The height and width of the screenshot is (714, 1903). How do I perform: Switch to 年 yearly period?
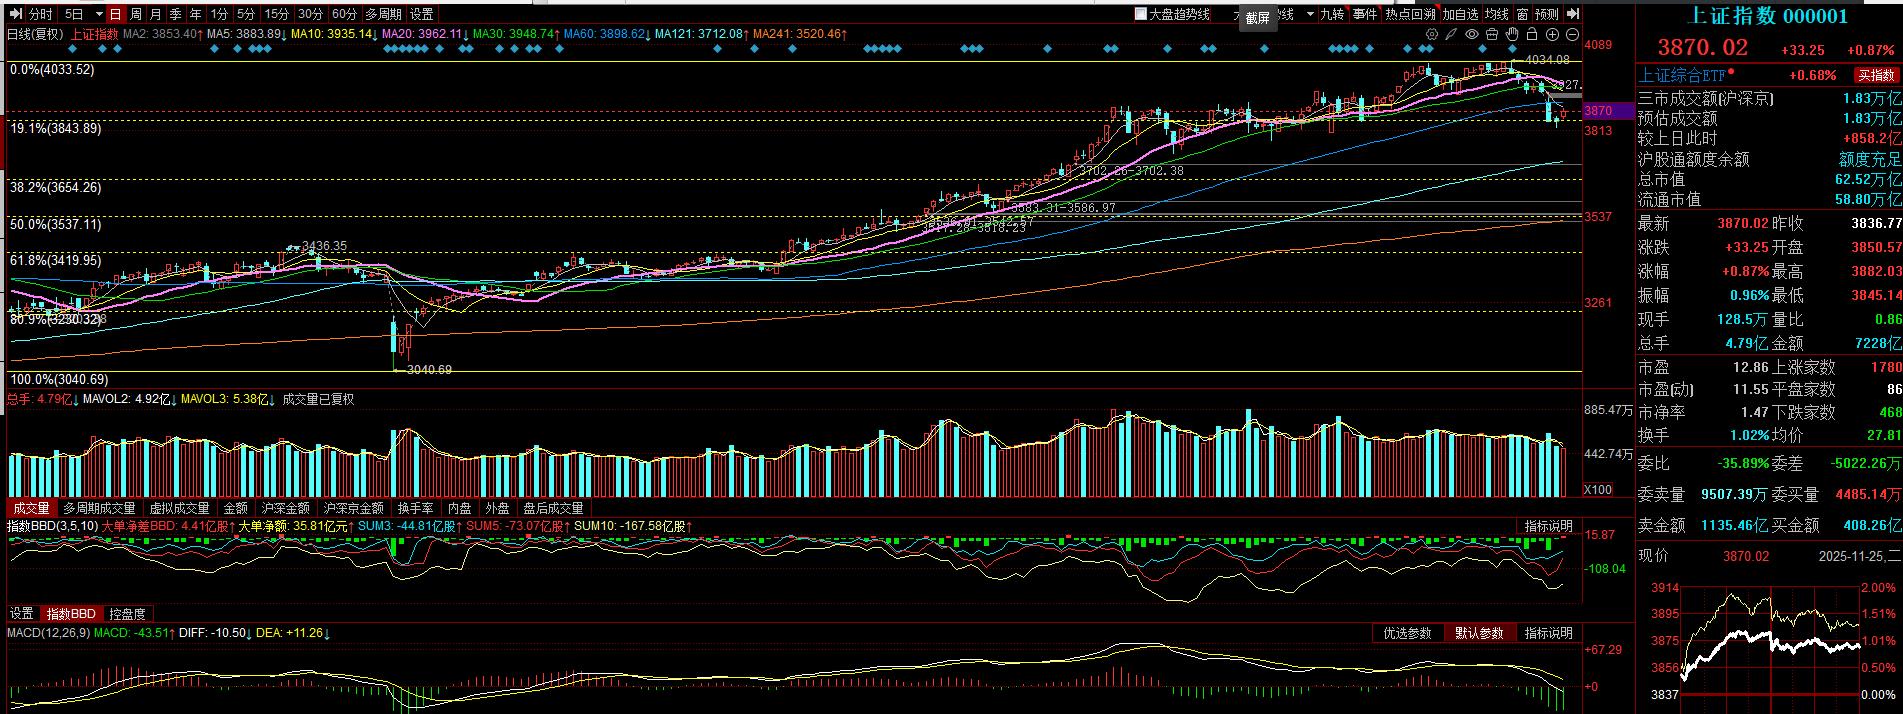click(x=195, y=14)
